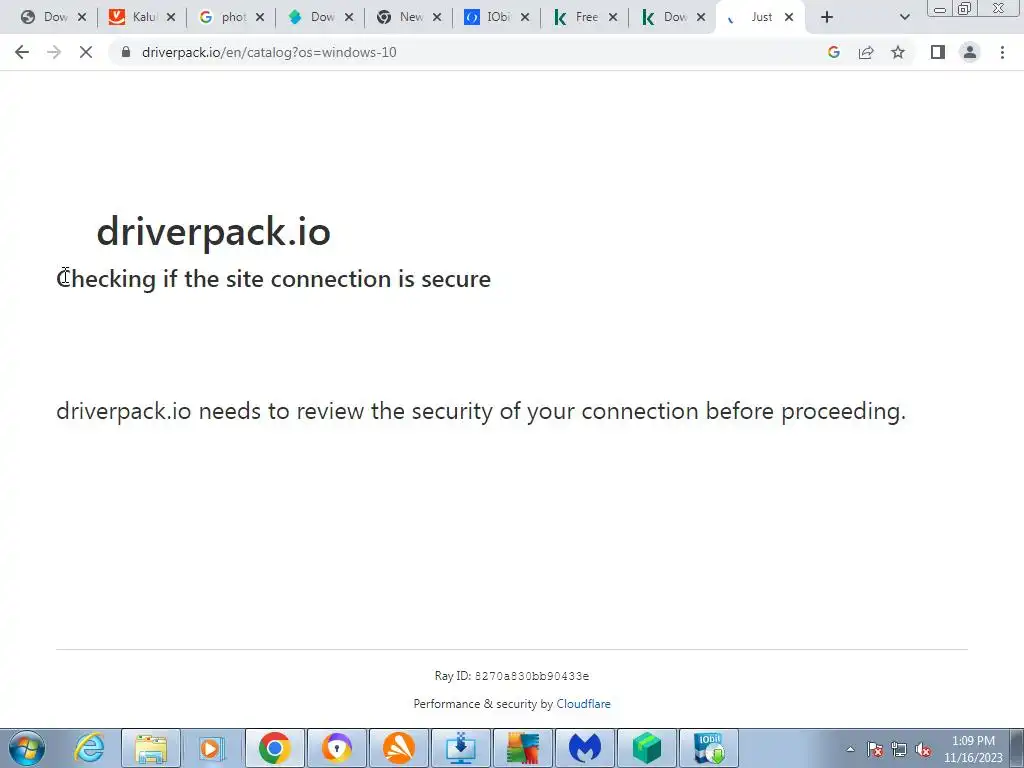Go back to the previous page
Viewport: 1024px width, 768px height.
click(x=22, y=52)
